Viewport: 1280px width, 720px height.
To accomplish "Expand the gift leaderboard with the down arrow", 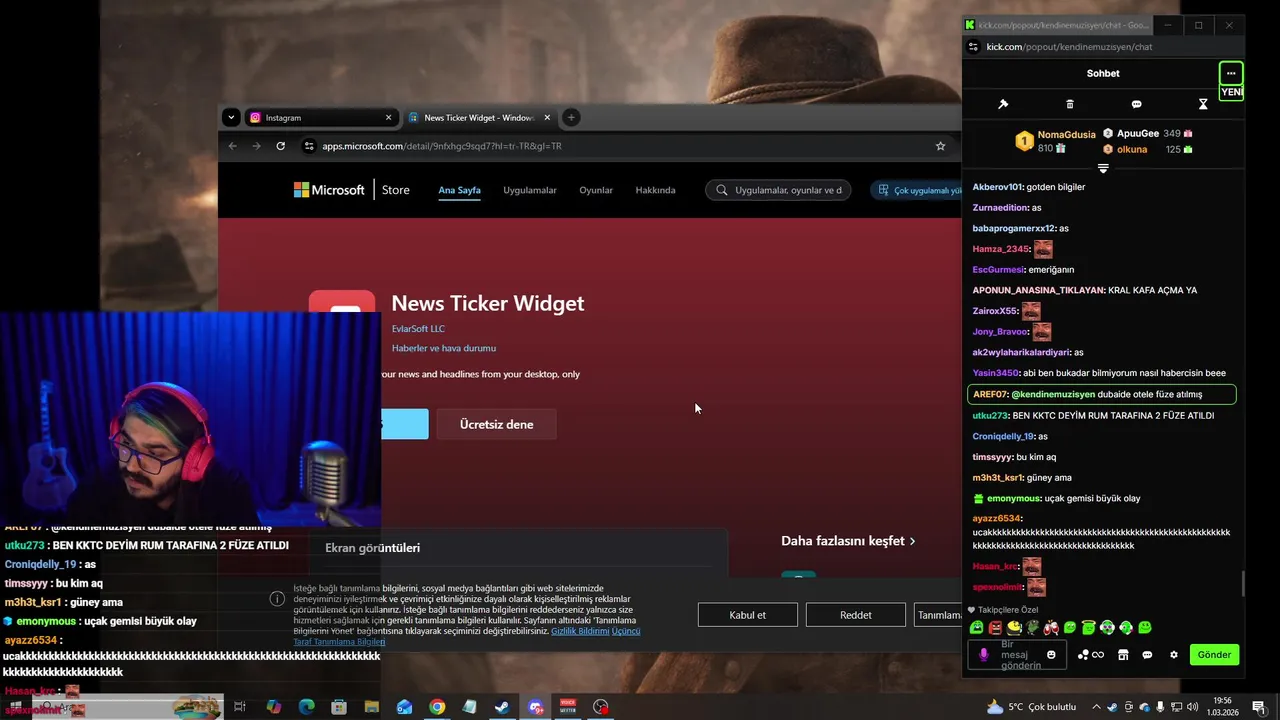I will pos(1103,168).
